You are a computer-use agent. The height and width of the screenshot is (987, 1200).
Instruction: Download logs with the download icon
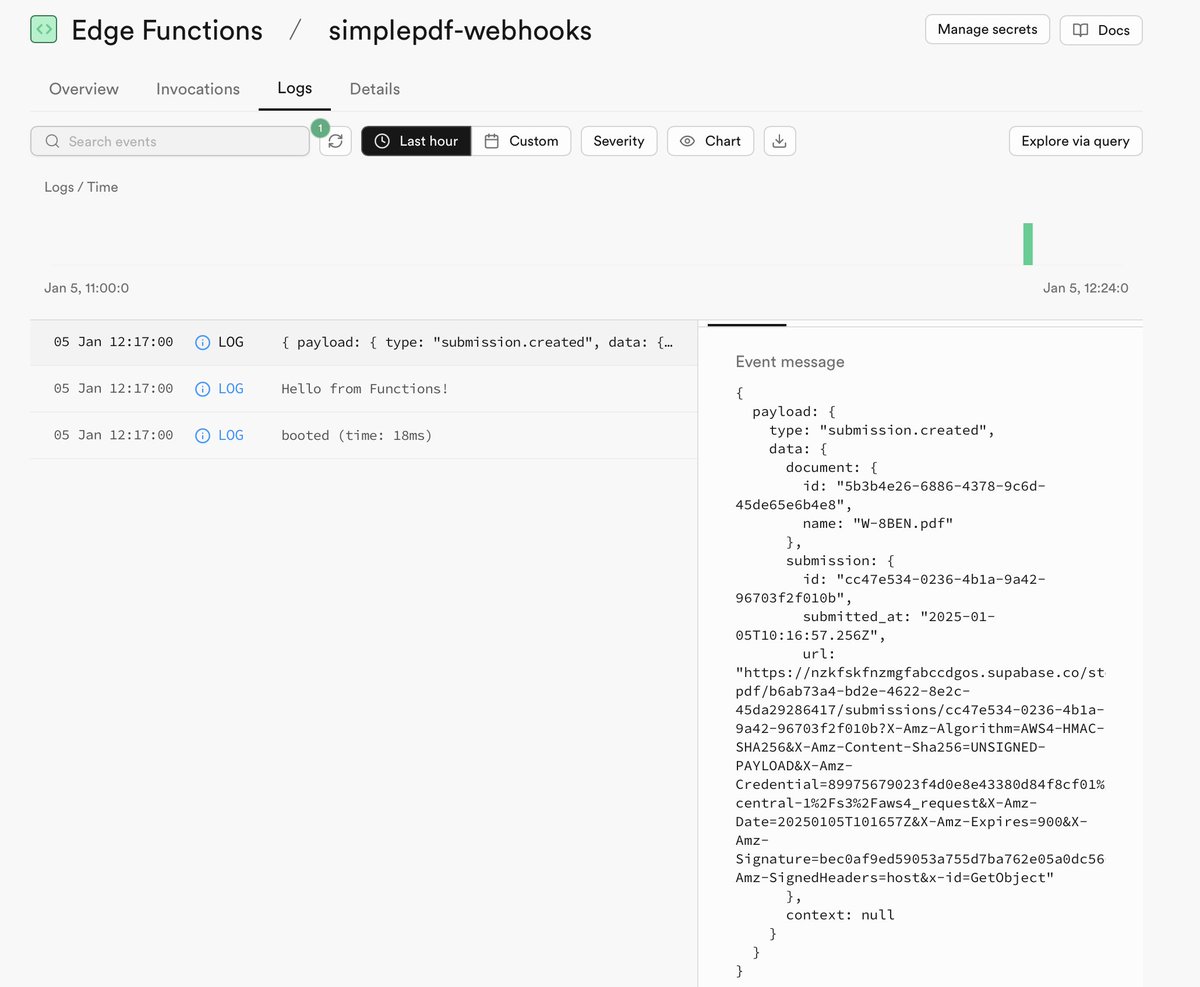pos(780,141)
